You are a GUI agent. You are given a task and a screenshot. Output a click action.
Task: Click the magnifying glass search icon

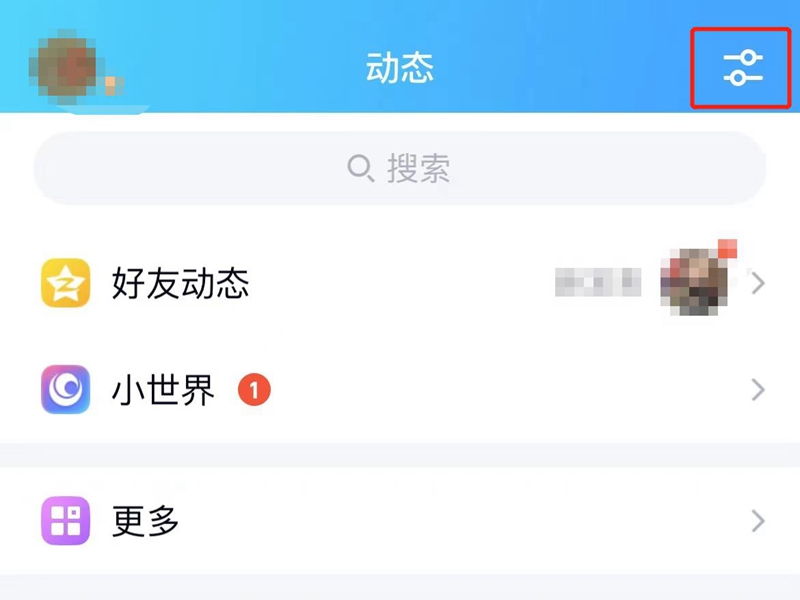pyautogui.click(x=361, y=168)
